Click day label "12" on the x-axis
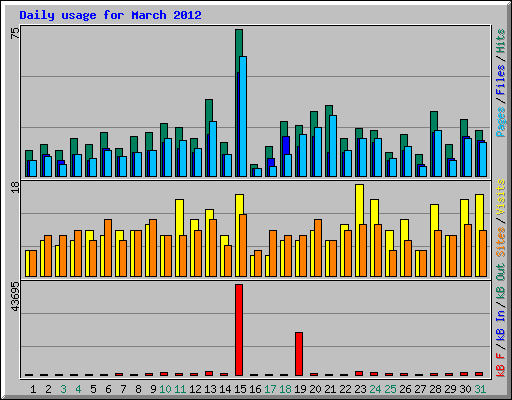This screenshot has height=400, width=512. coord(195,389)
